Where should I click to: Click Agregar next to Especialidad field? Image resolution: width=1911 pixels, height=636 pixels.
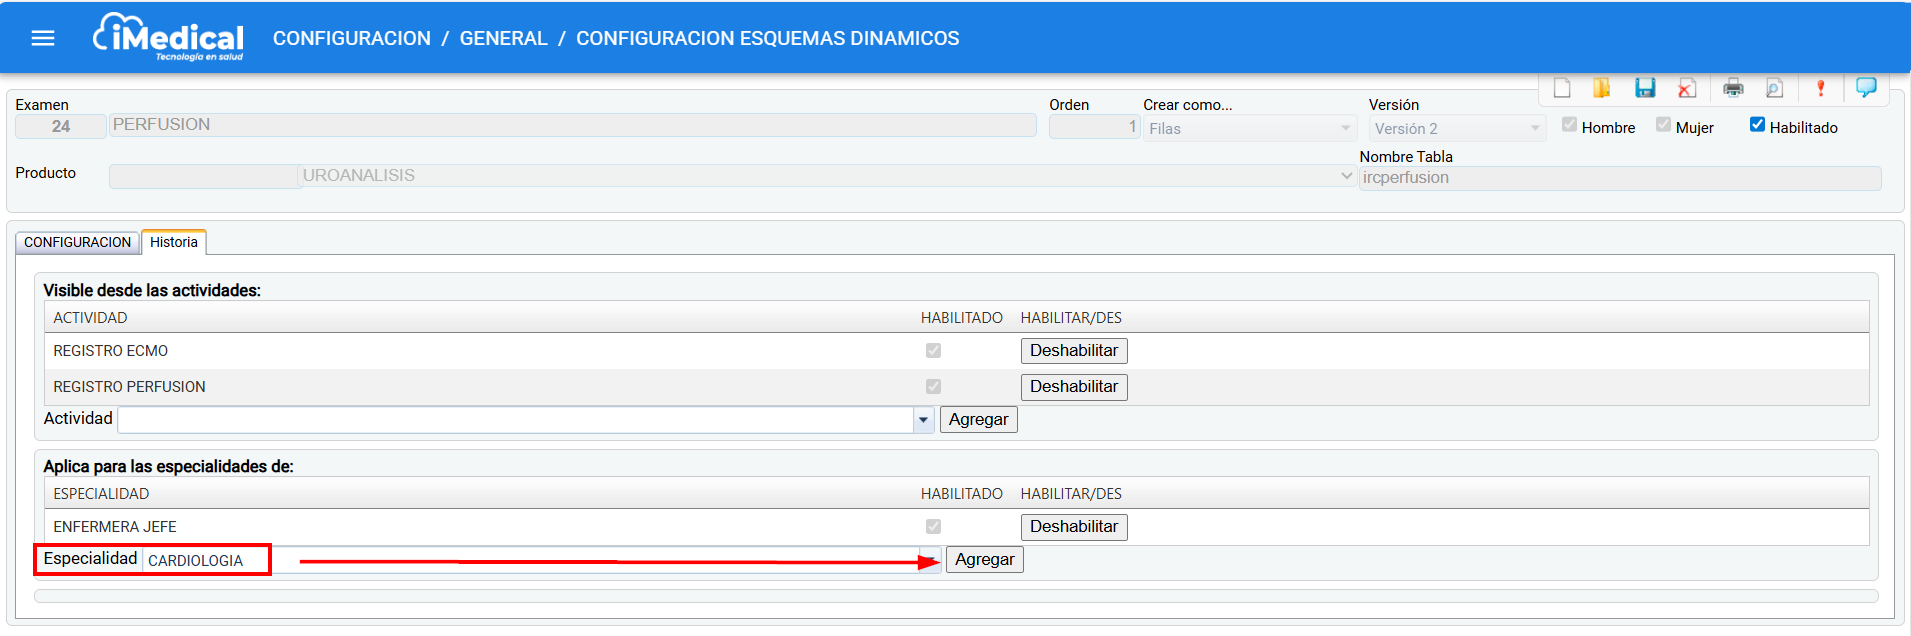click(x=984, y=560)
